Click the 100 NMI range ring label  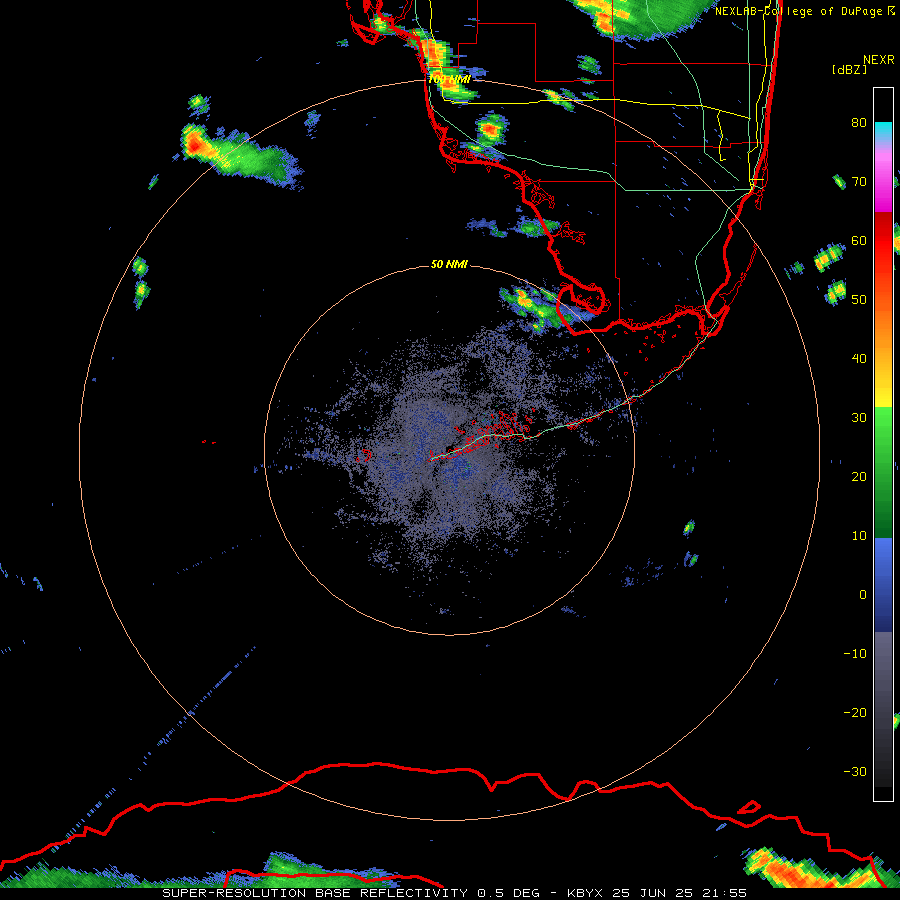click(449, 79)
